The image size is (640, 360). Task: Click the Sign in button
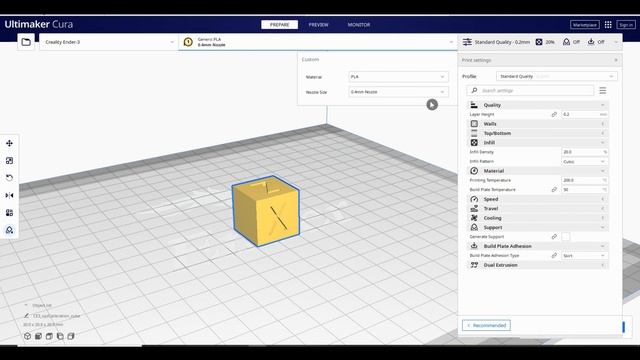click(626, 25)
